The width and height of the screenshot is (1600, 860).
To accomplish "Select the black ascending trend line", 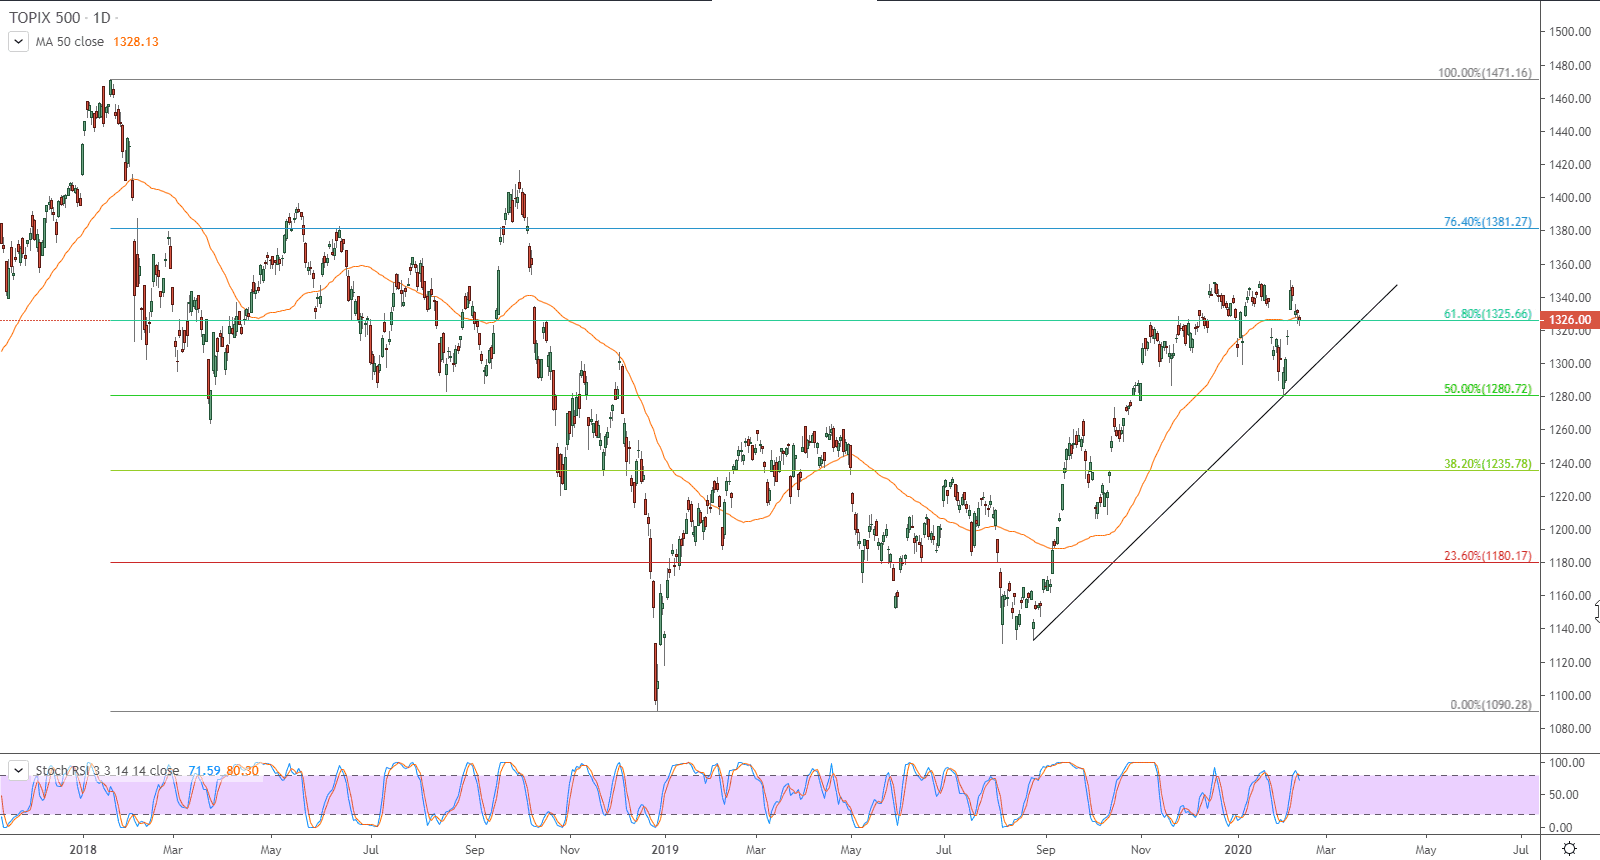I will (1215, 462).
